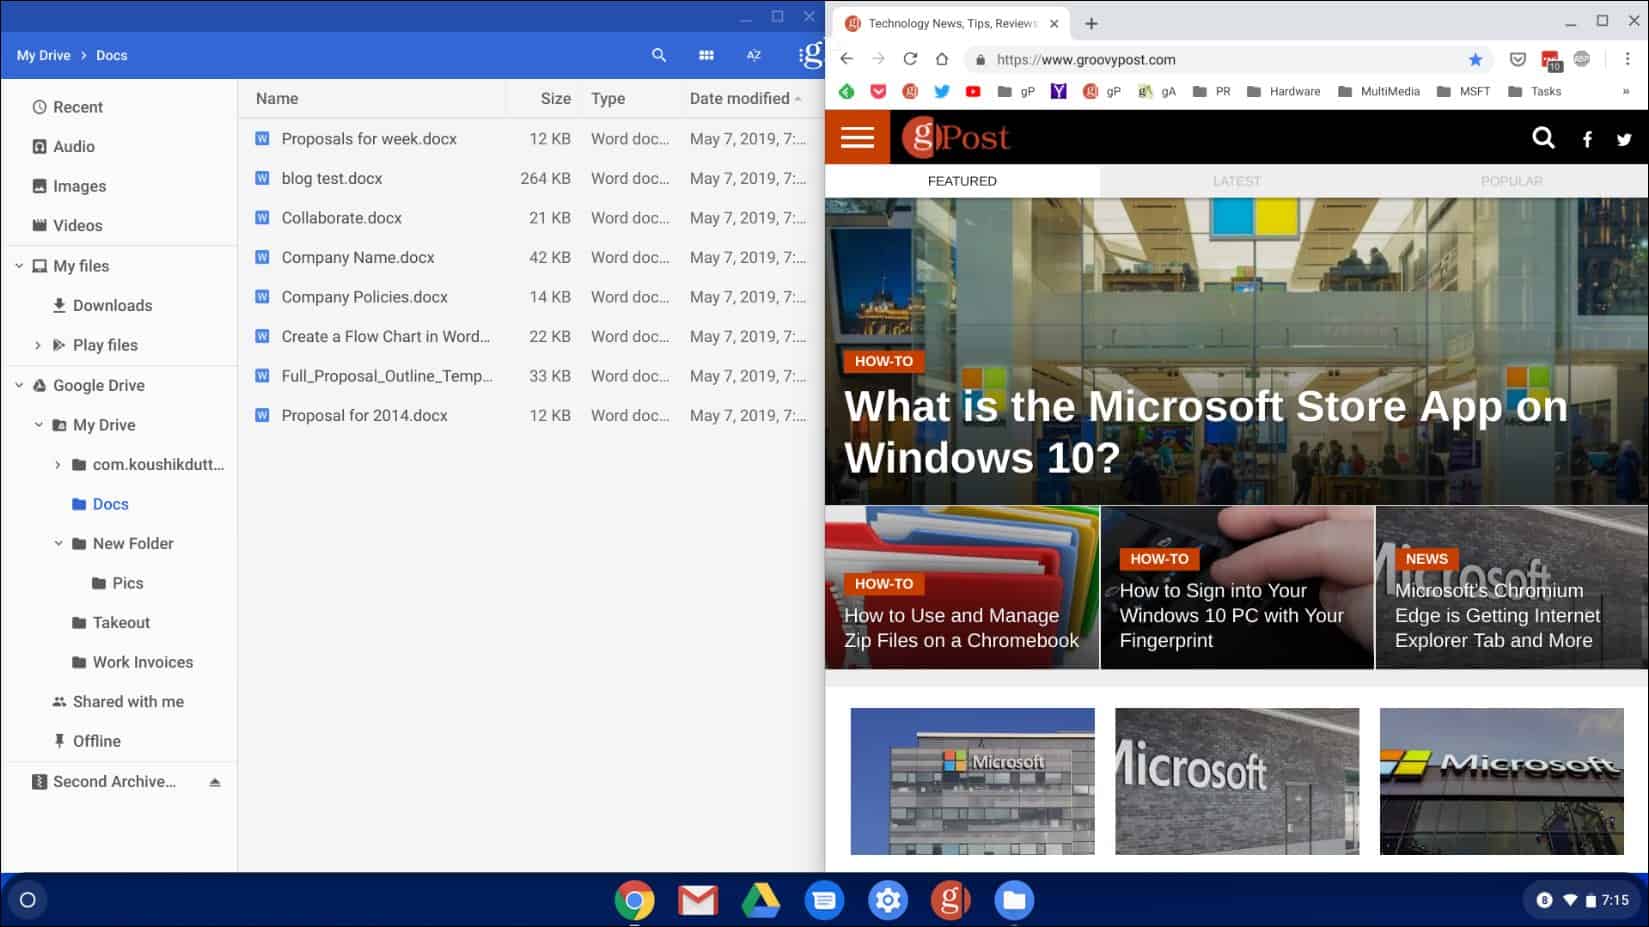1649x927 pixels.
Task: Select the blog test.docx file
Action: pyautogui.click(x=332, y=178)
